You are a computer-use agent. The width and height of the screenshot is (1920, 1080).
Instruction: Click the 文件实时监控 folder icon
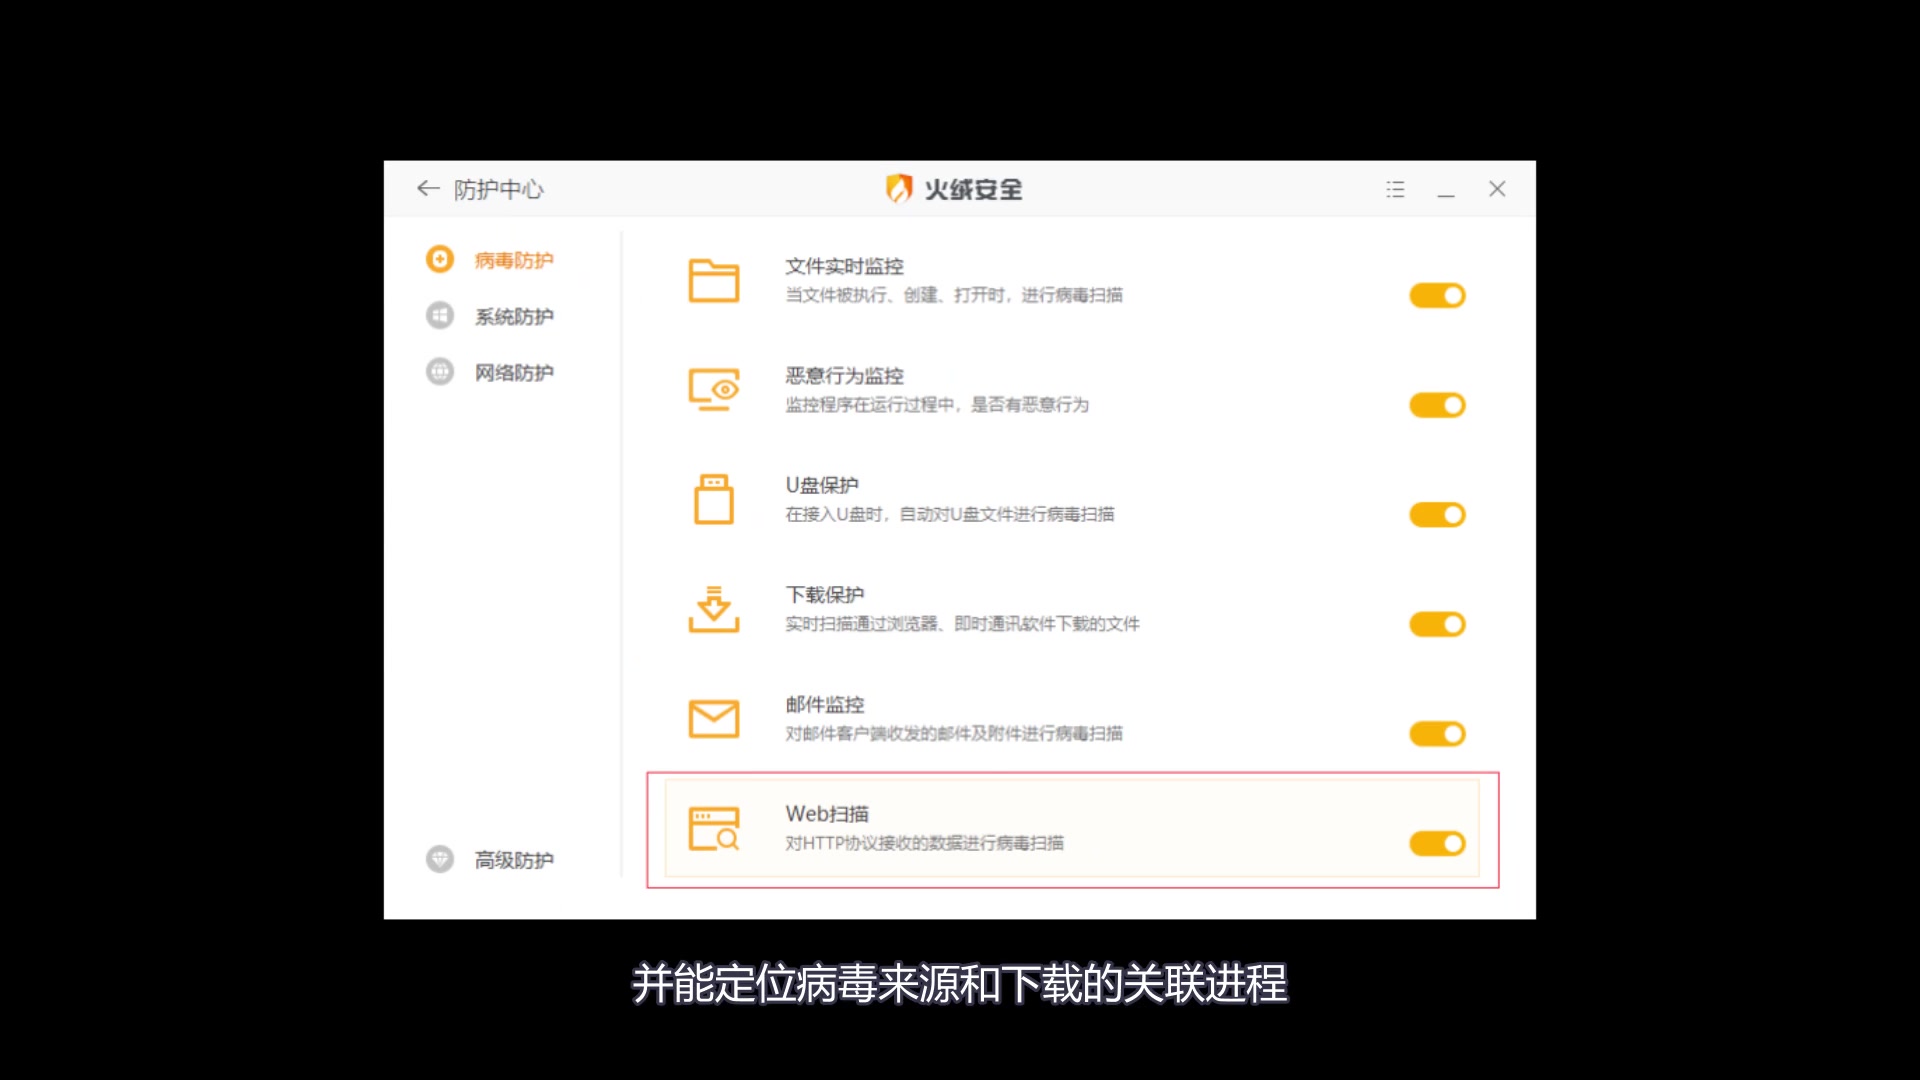pos(714,281)
